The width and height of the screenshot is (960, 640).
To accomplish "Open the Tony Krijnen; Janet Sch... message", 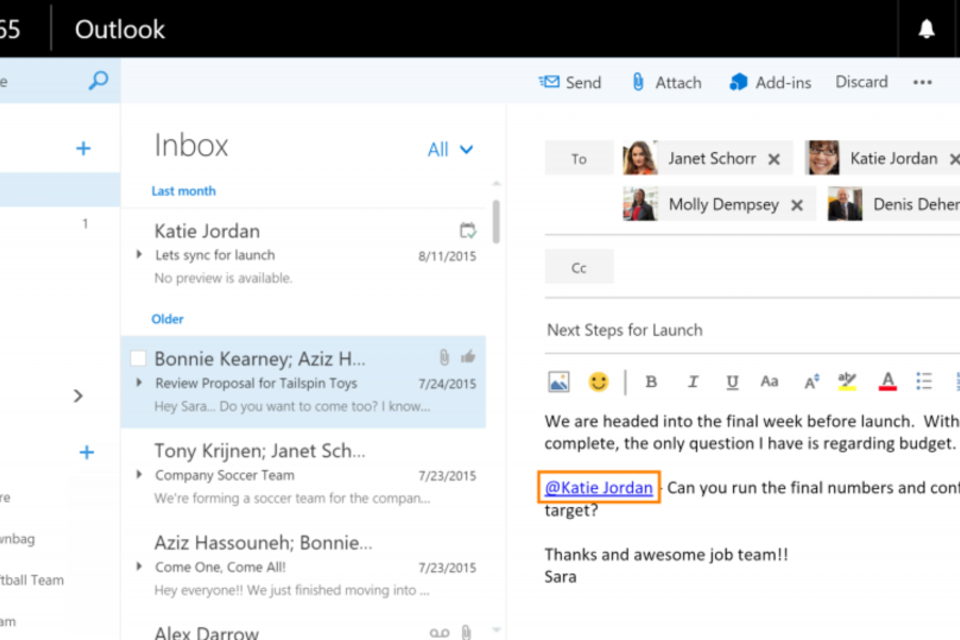I will coord(305,473).
